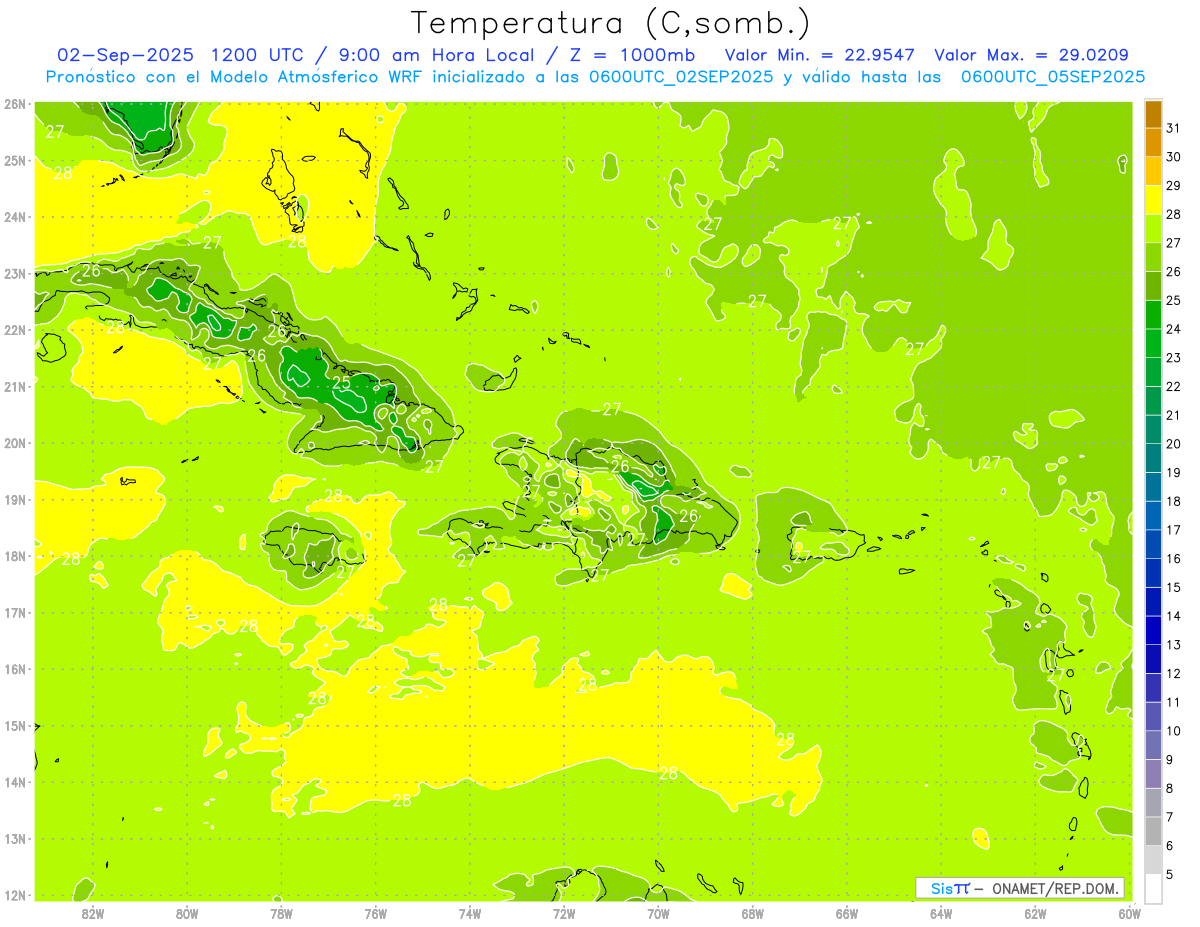Image resolution: width=1200 pixels, height=927 pixels.
Task: Click the 60W longitude axis label
Action: (1130, 914)
